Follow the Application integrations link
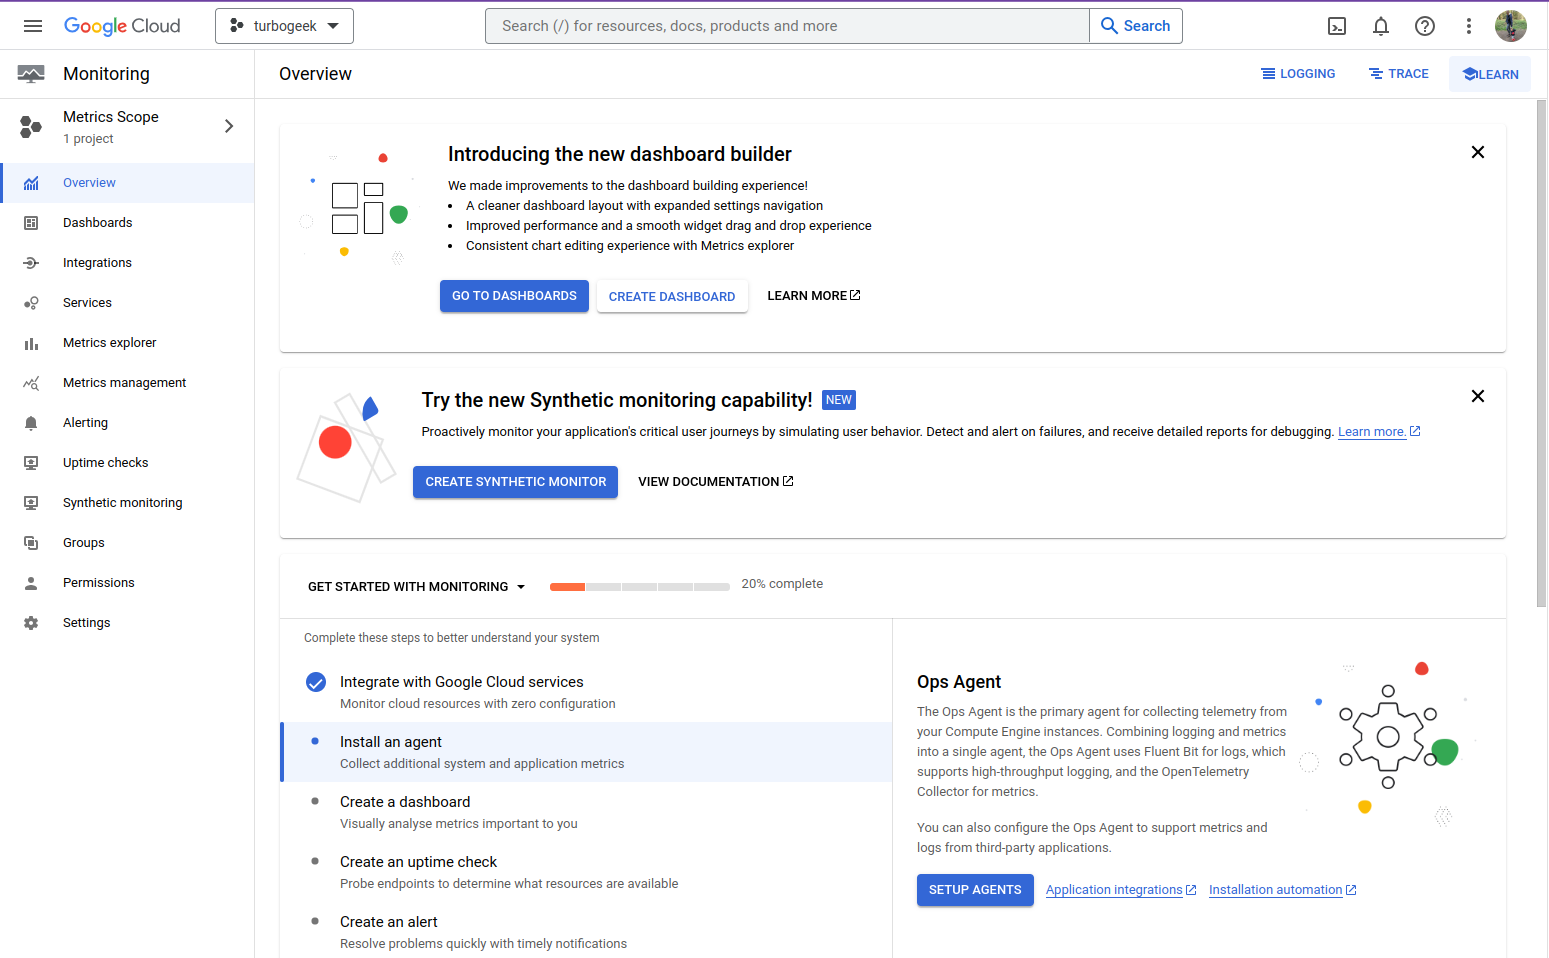This screenshot has height=958, width=1549. pos(1114,890)
